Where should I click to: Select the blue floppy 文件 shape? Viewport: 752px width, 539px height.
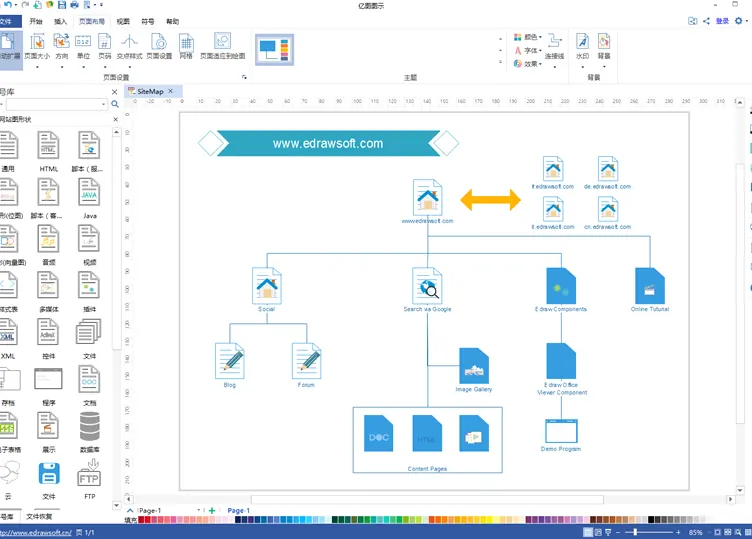(x=48, y=479)
